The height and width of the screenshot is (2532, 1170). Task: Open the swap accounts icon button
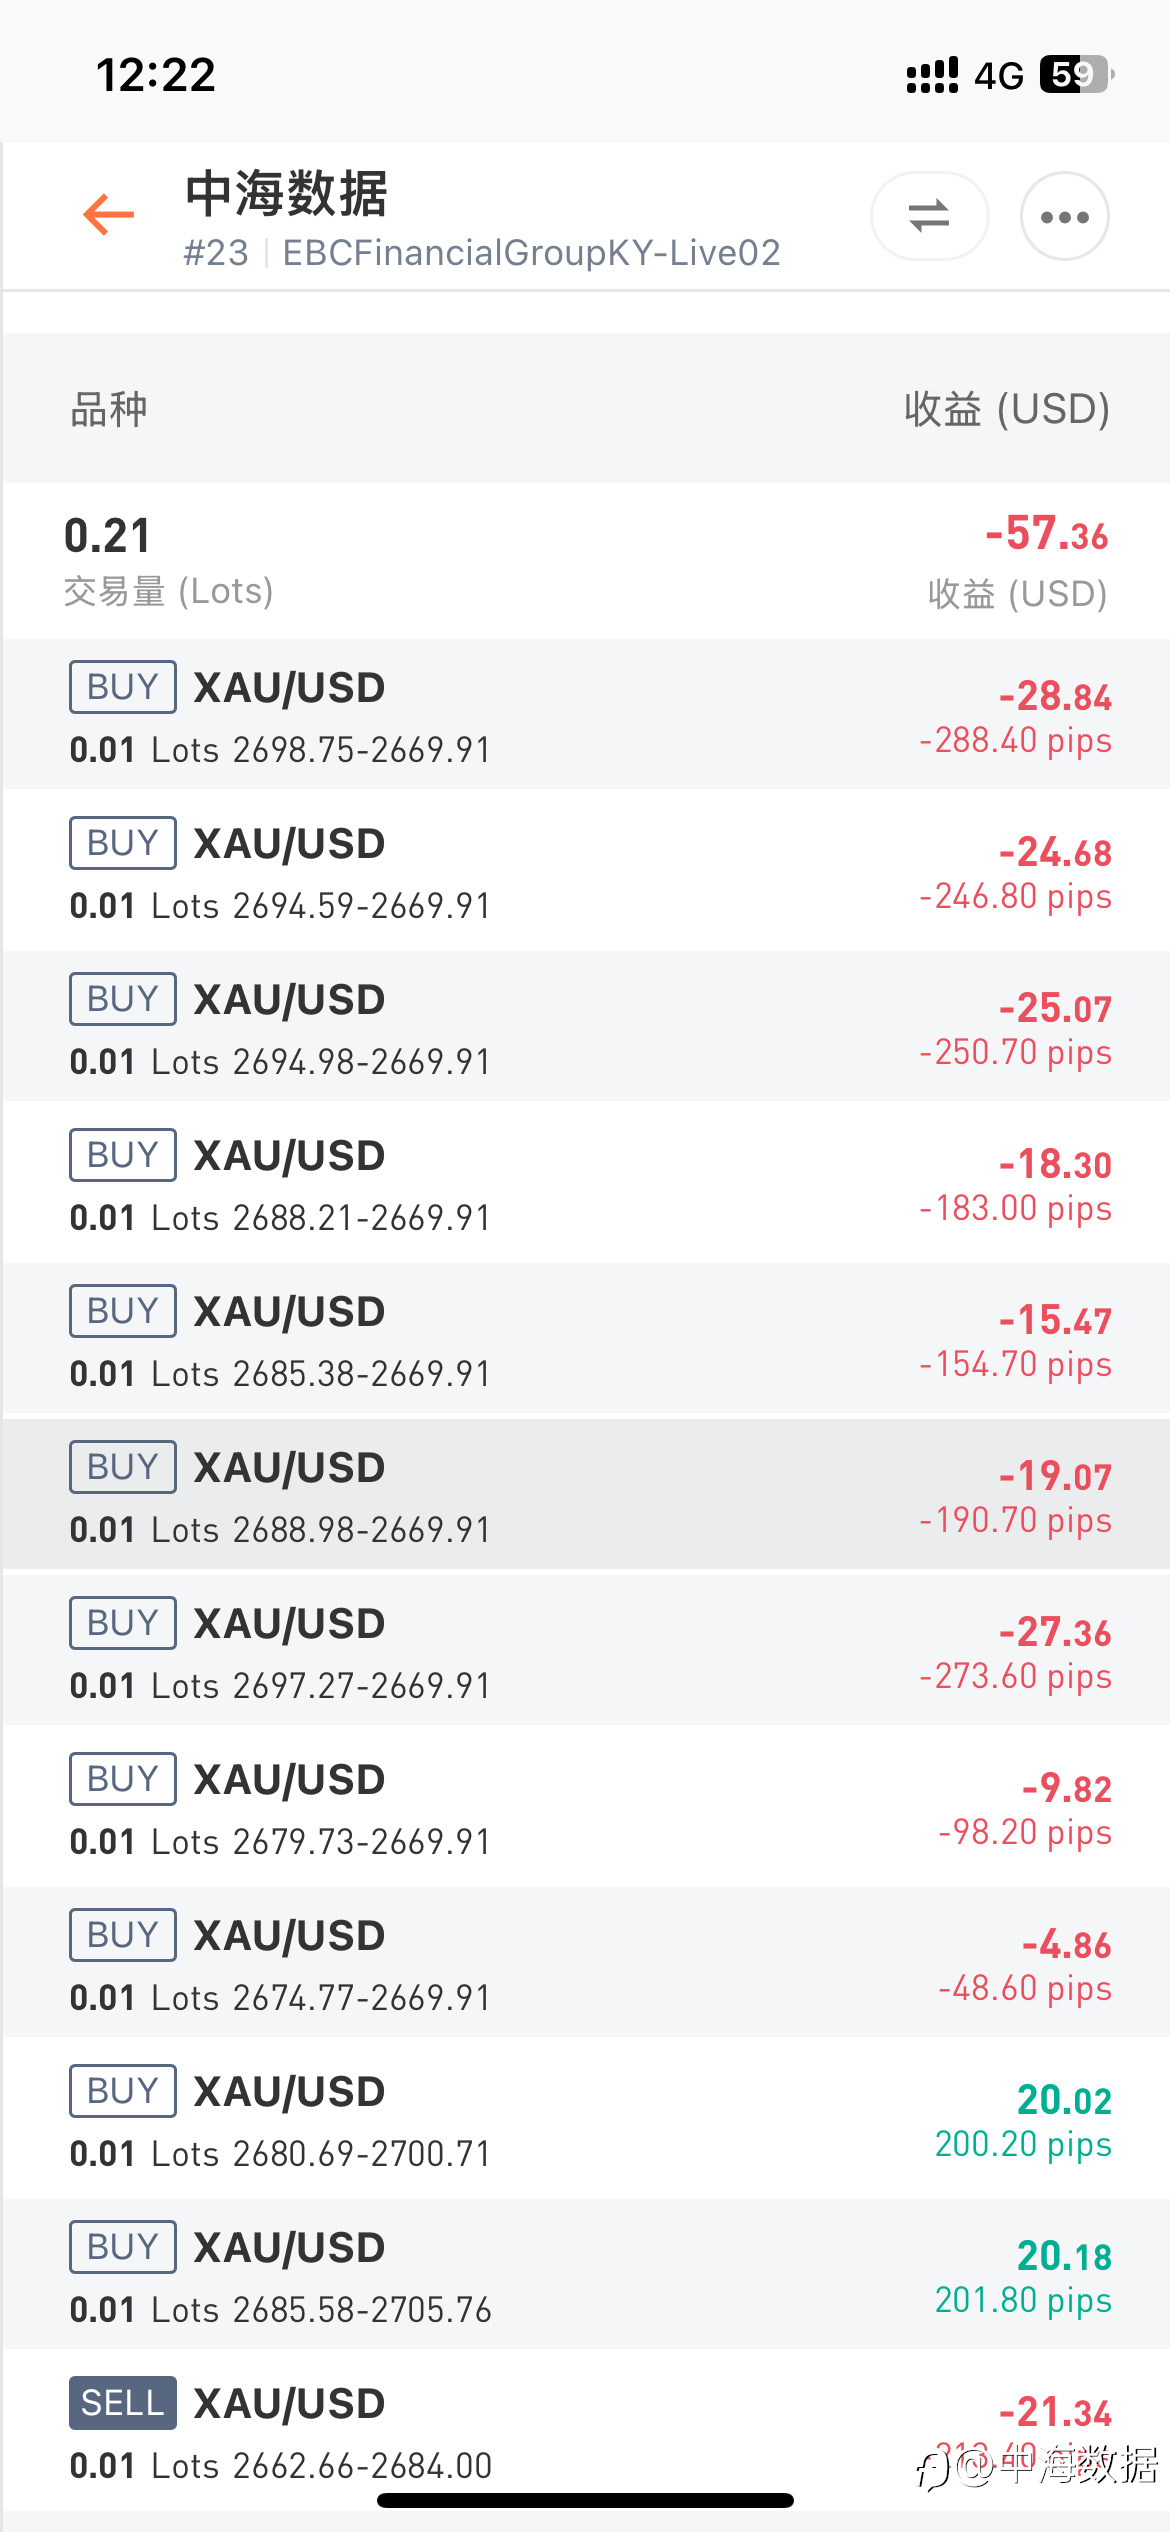929,216
